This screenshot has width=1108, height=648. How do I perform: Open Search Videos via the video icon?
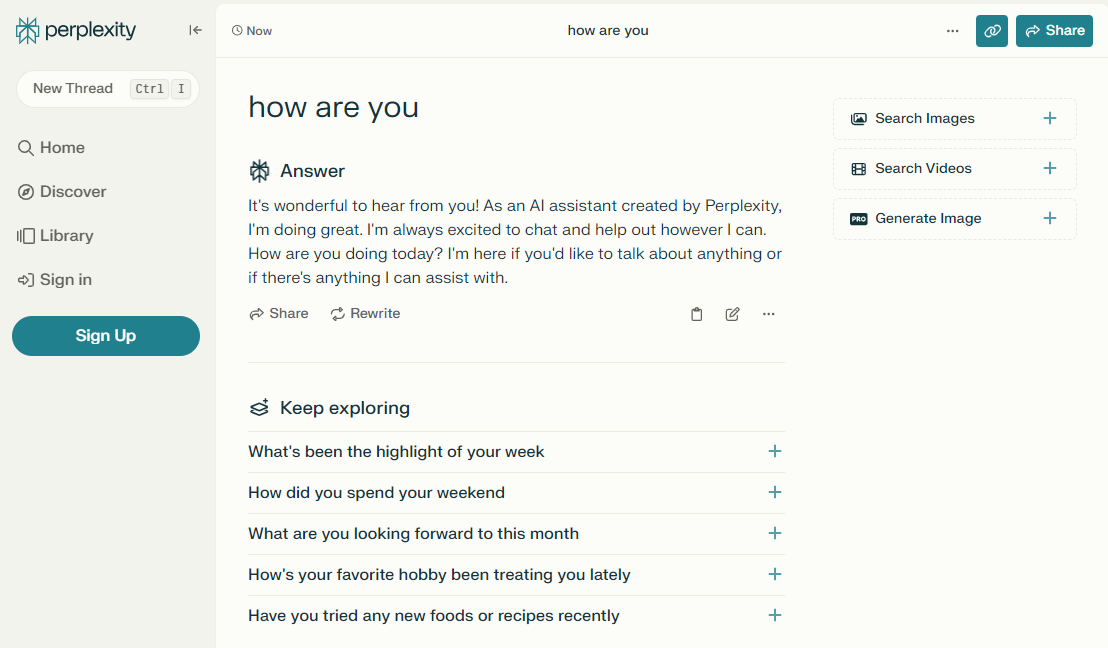click(859, 168)
